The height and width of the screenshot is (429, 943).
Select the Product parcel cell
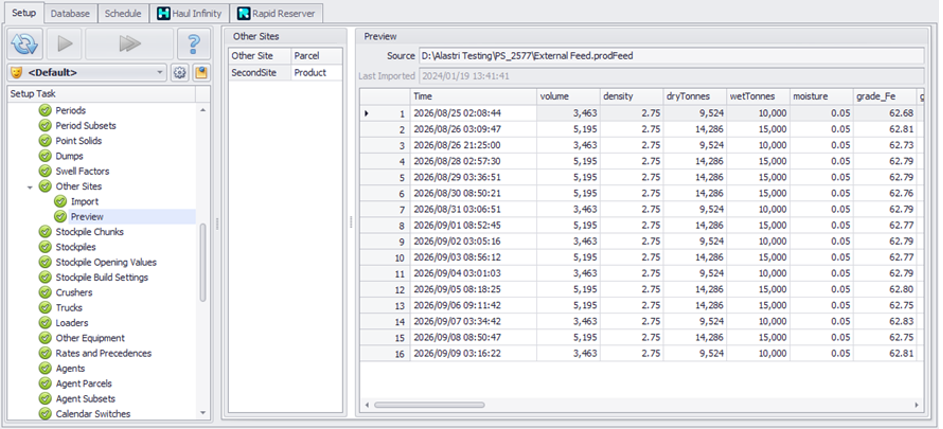(316, 72)
